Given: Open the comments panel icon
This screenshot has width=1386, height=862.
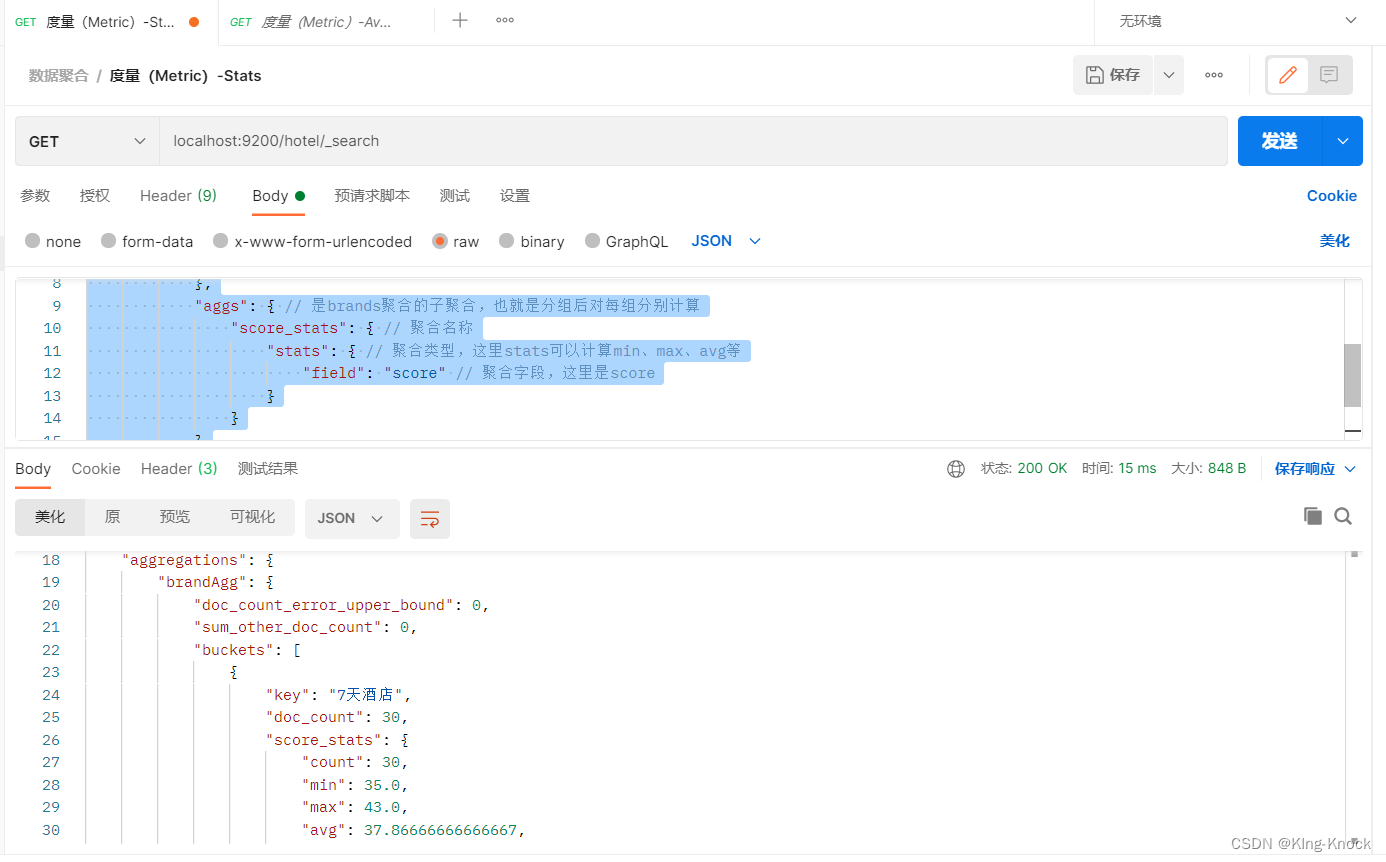Looking at the screenshot, I should [1329, 75].
